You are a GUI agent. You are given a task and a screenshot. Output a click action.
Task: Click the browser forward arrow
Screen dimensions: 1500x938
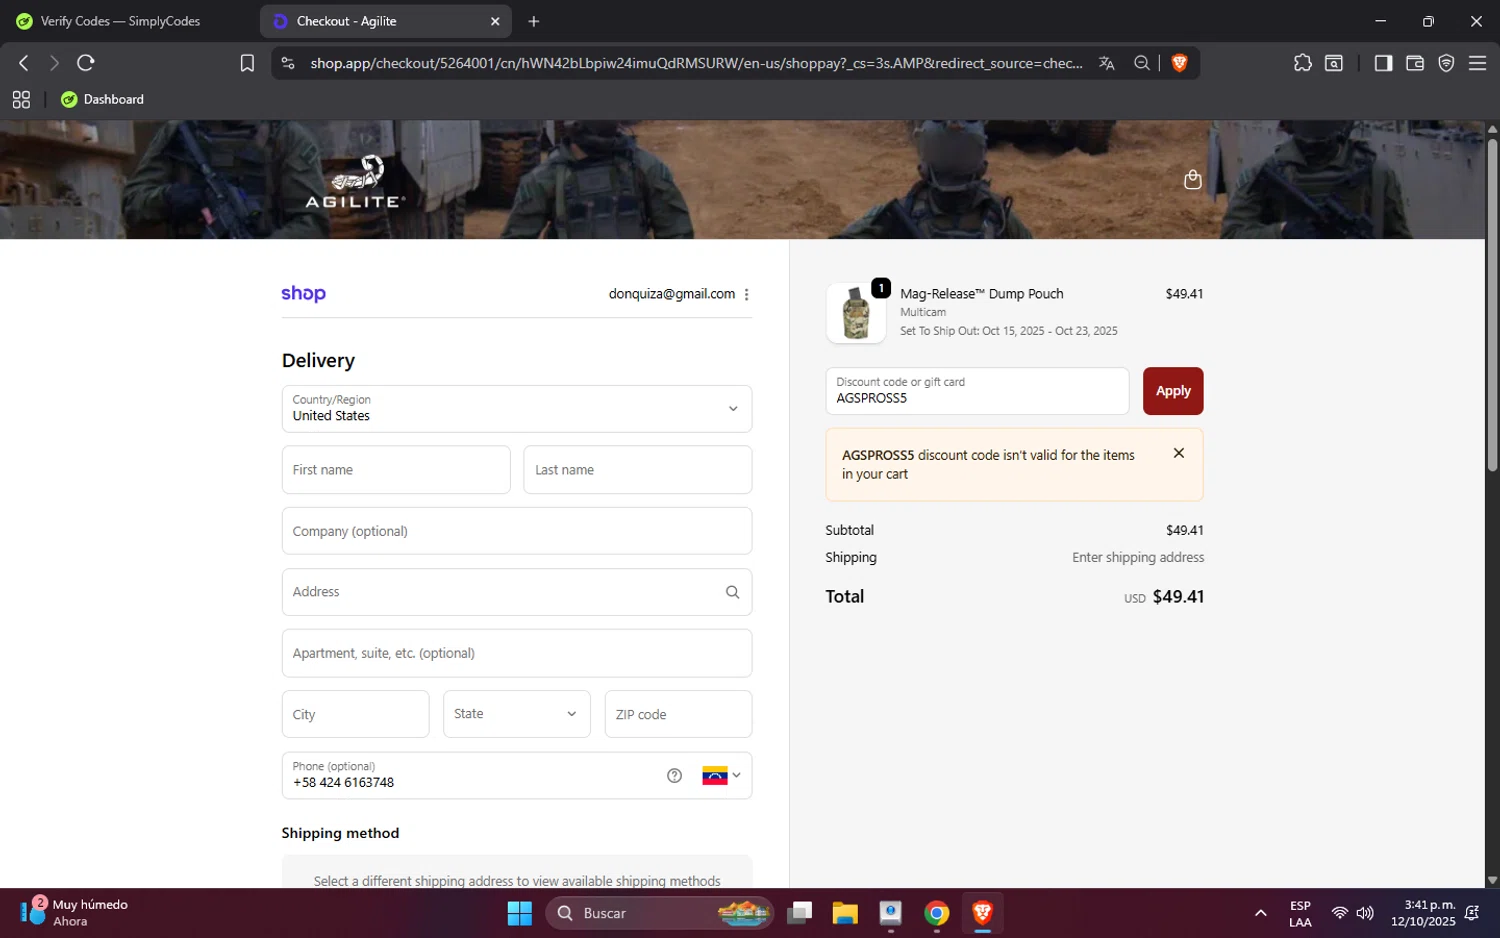coord(54,63)
